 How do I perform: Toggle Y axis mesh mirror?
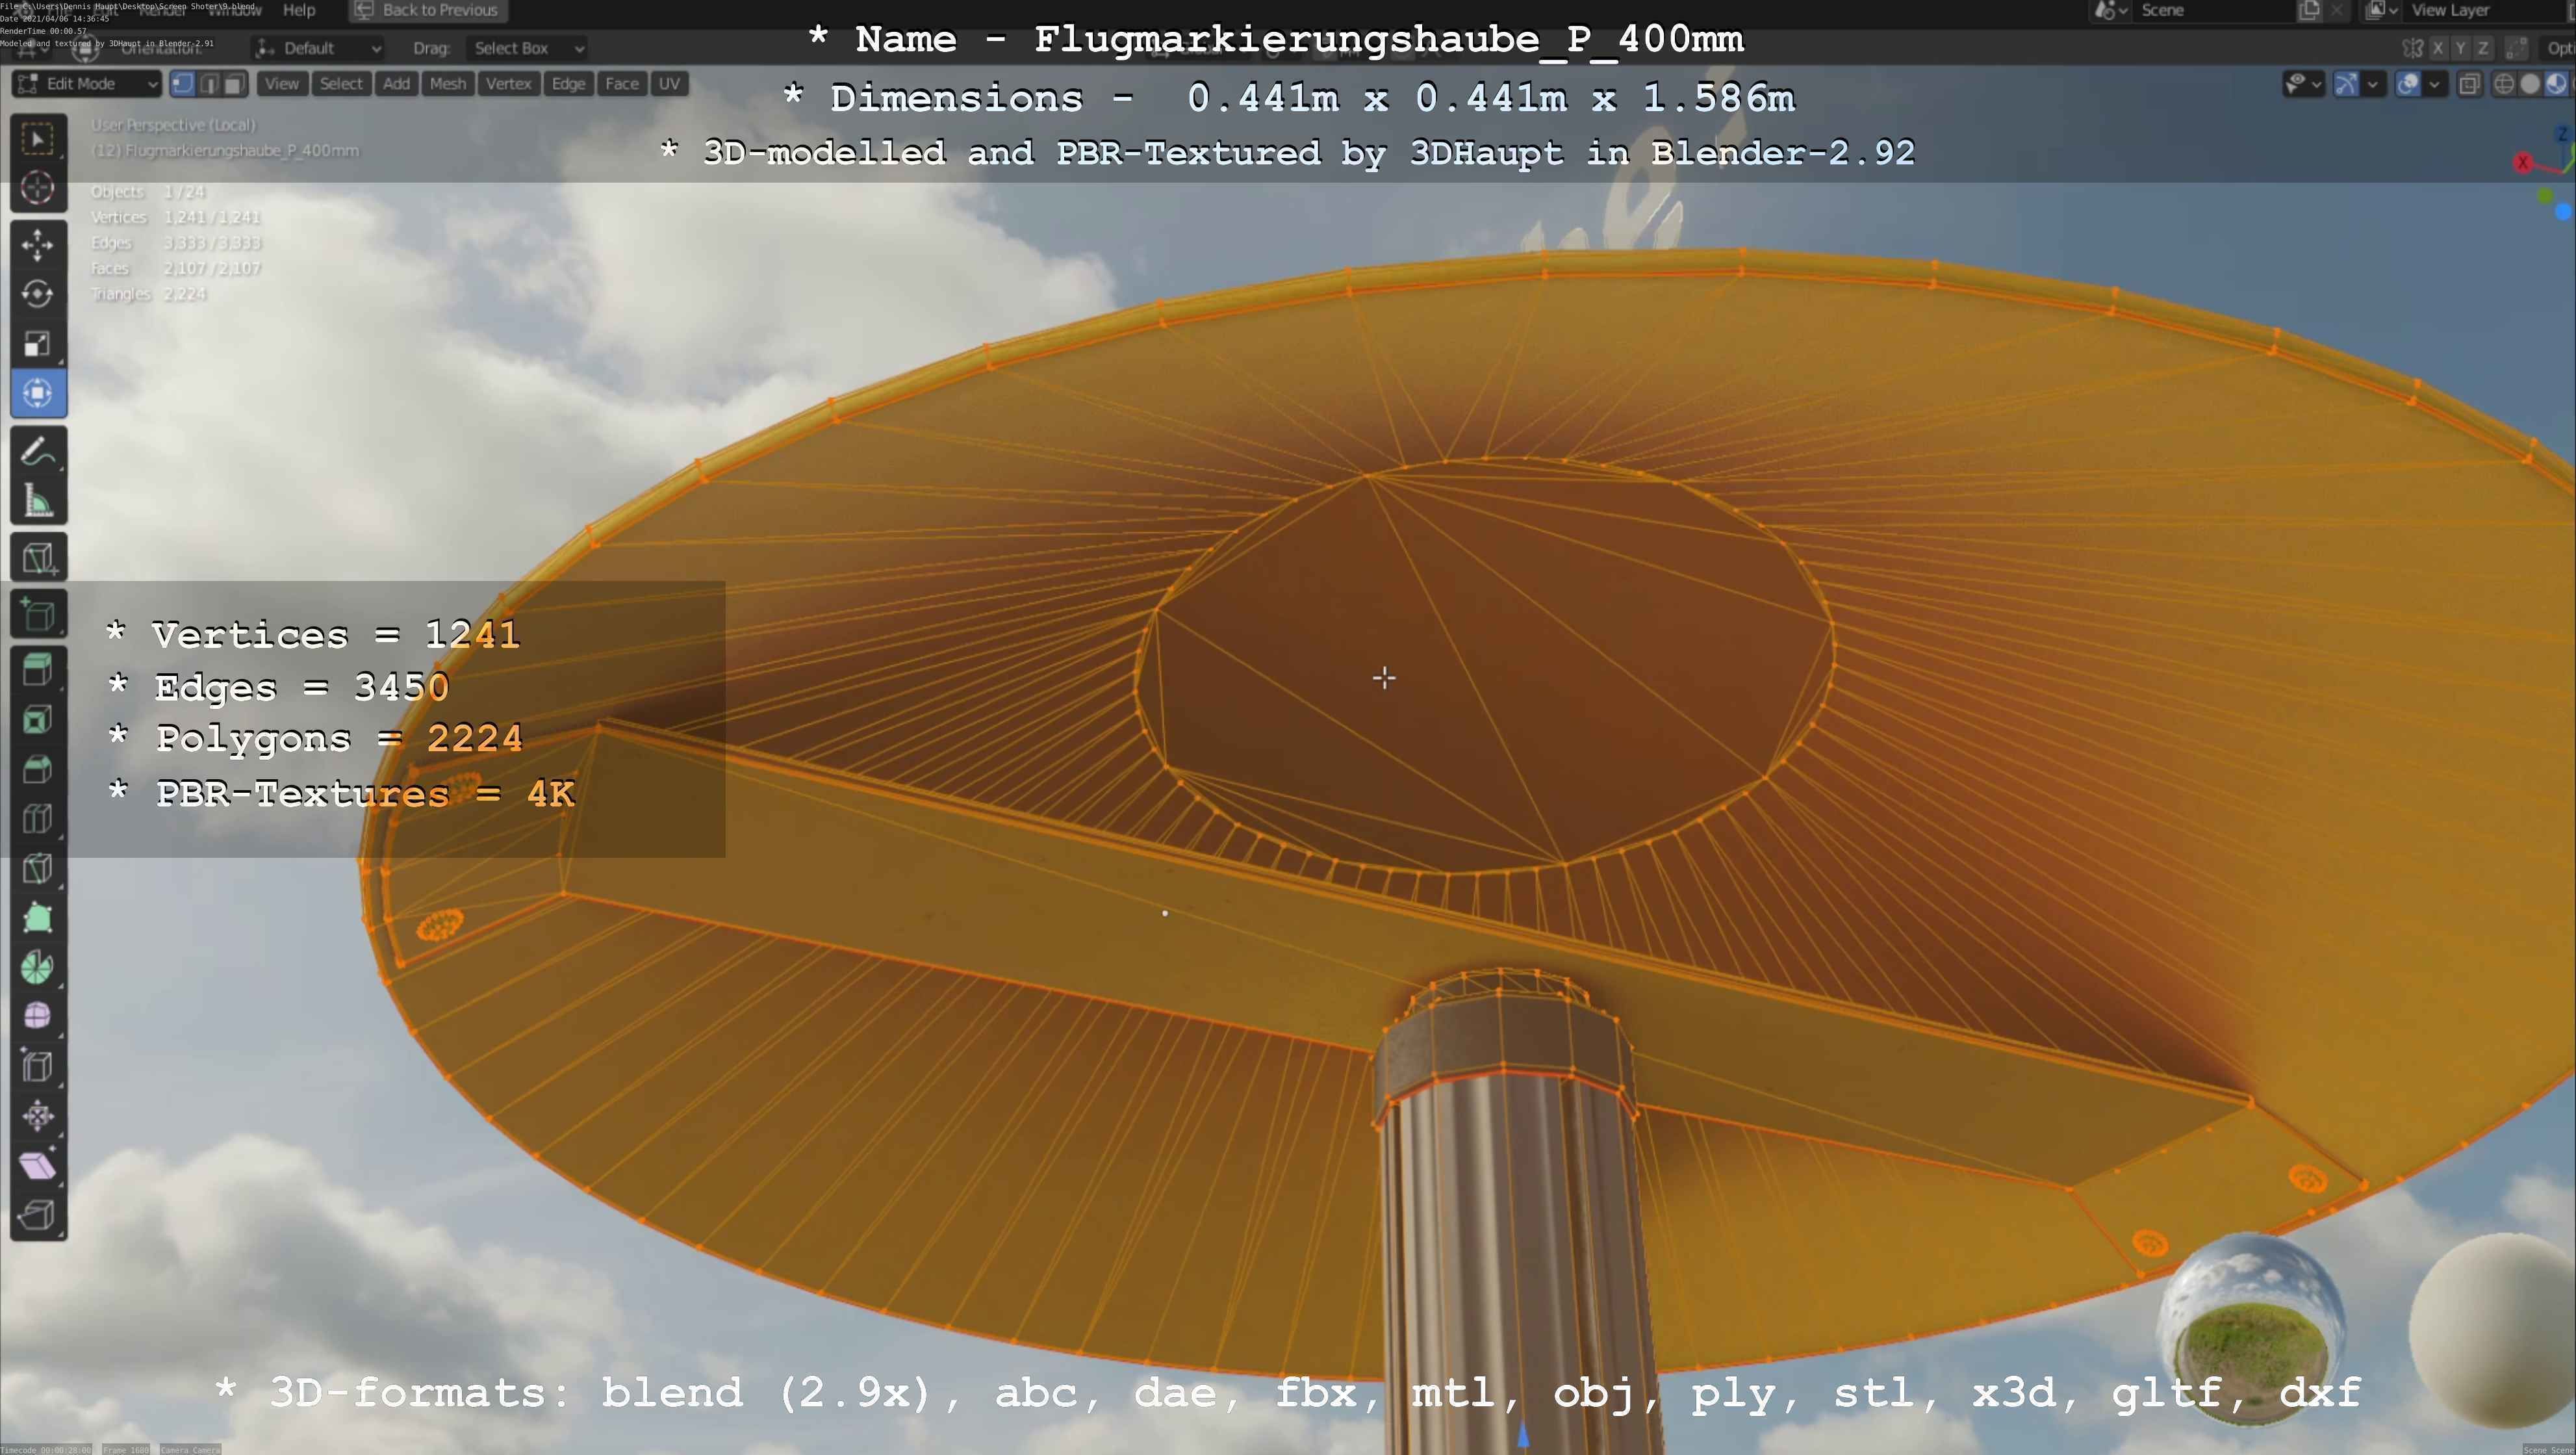coord(2460,48)
